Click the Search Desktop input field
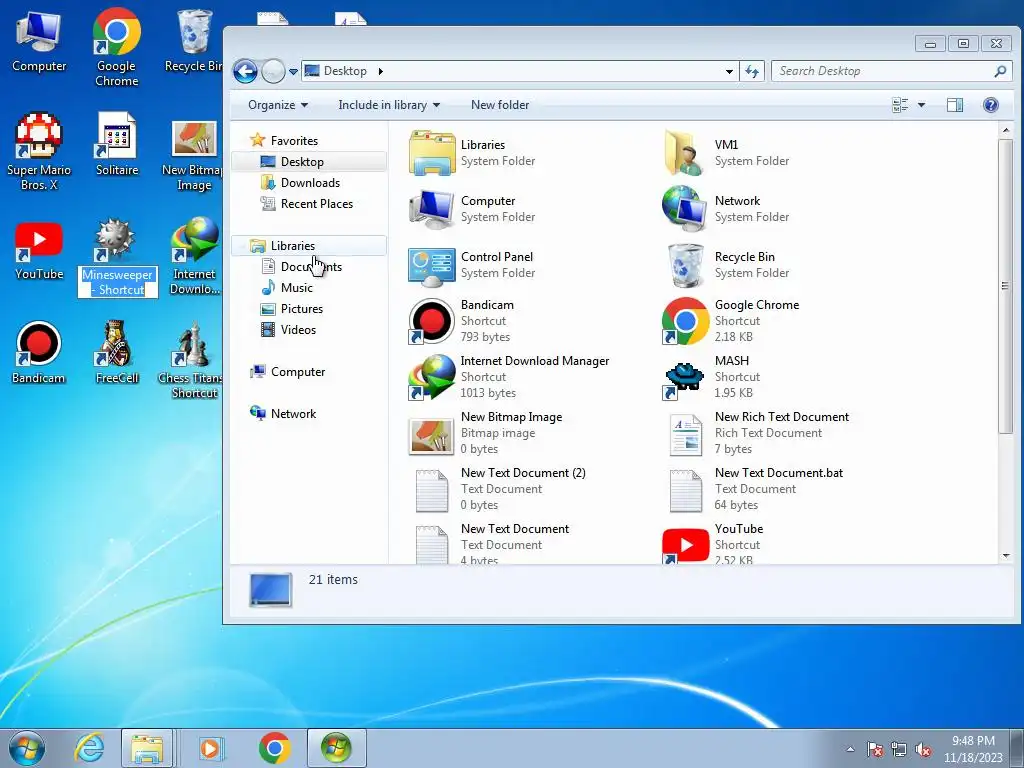Screen dimensions: 1024x768 [891, 71]
